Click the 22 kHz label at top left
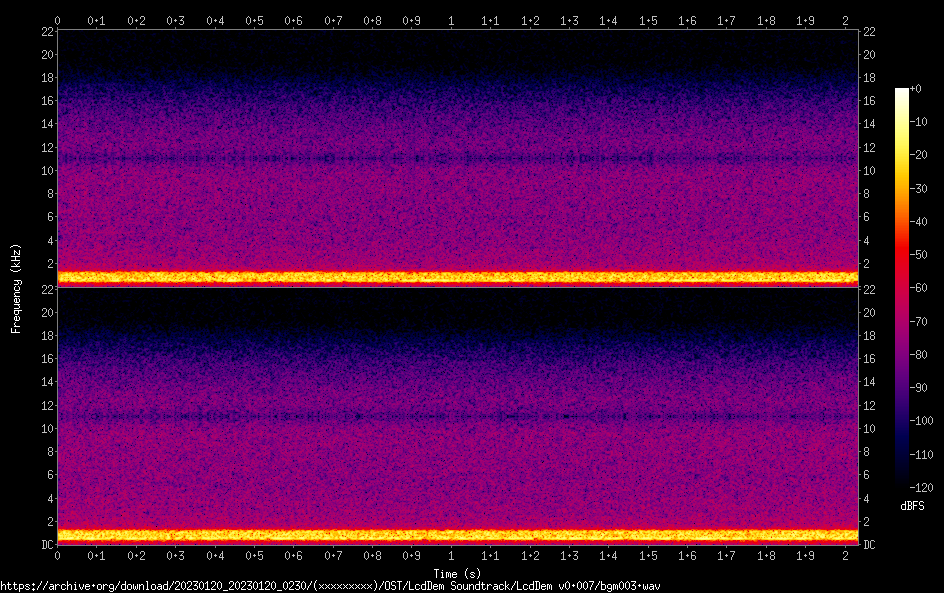The width and height of the screenshot is (944, 593). click(45, 32)
